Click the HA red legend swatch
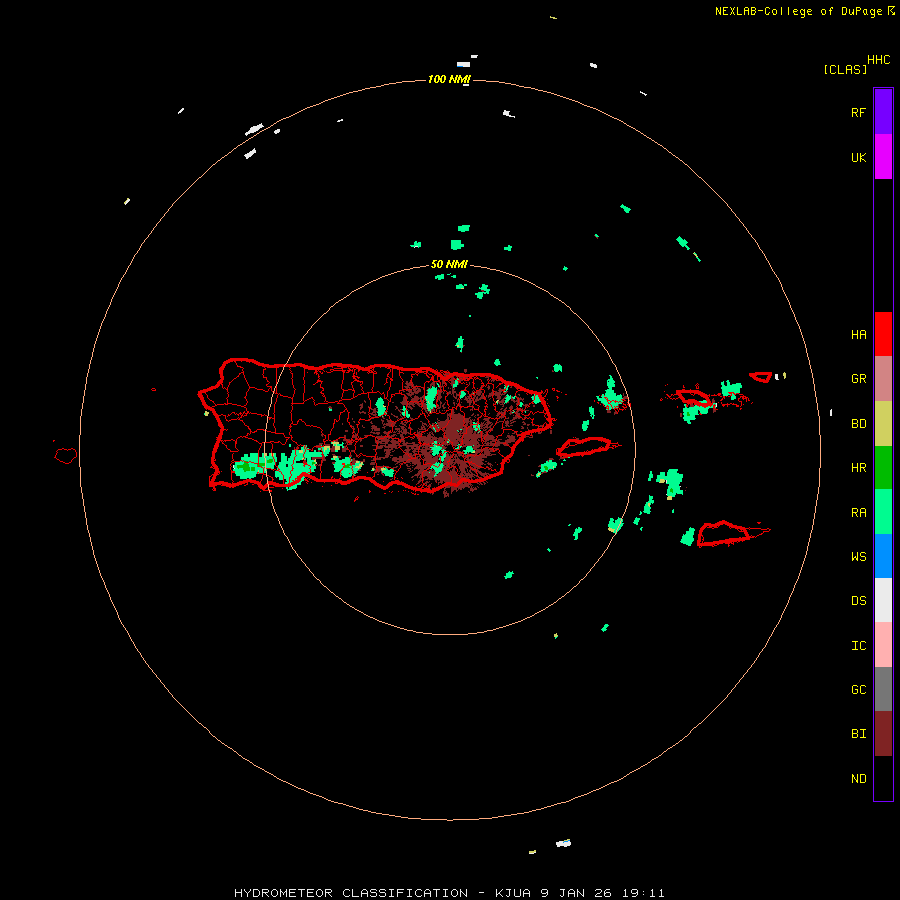The width and height of the screenshot is (900, 900). (883, 334)
